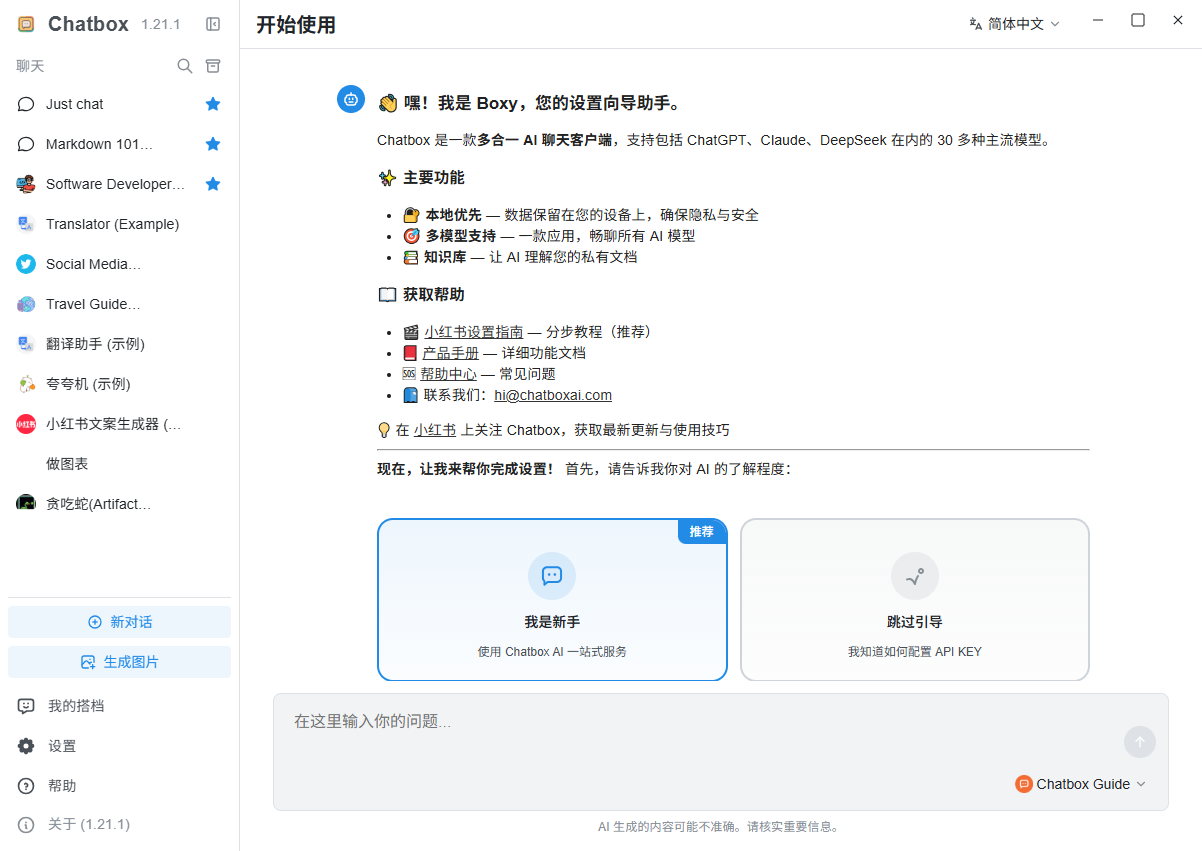Click the 生成图片 button
This screenshot has height=851, width=1202.
coord(119,662)
